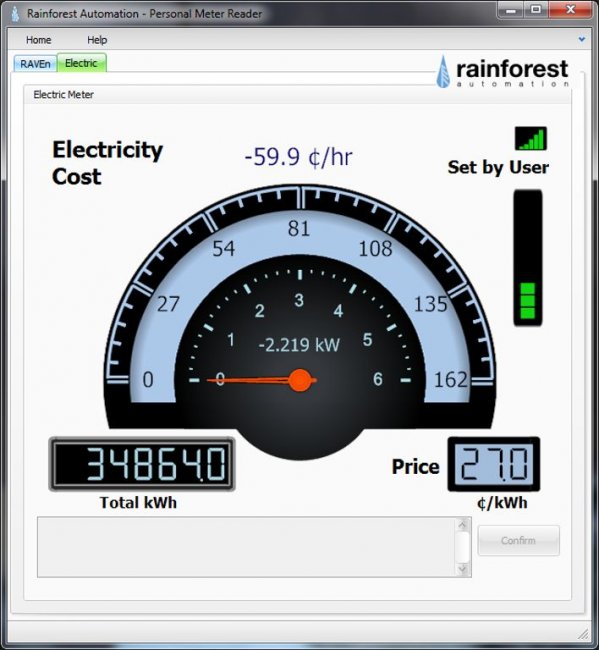Click the message box scroll up arrow

463,525
